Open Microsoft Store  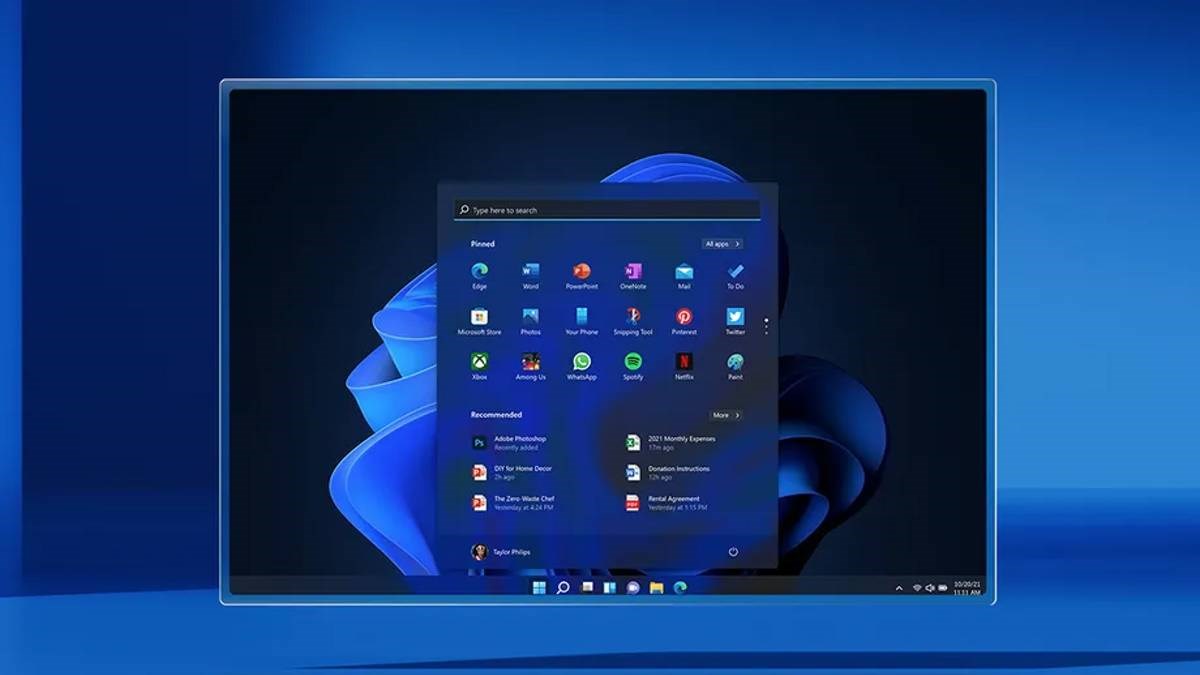pyautogui.click(x=480, y=321)
